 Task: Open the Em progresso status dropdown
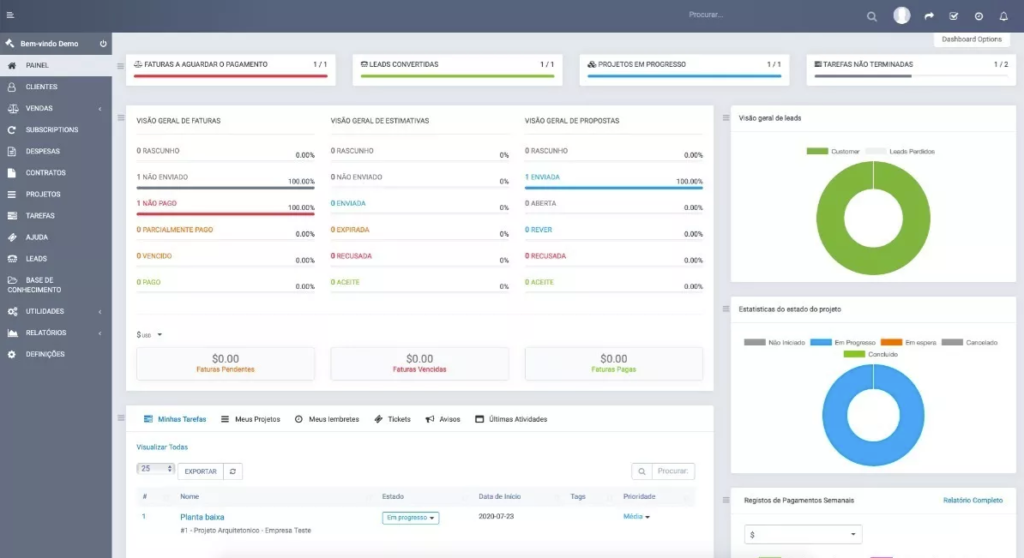tap(410, 518)
